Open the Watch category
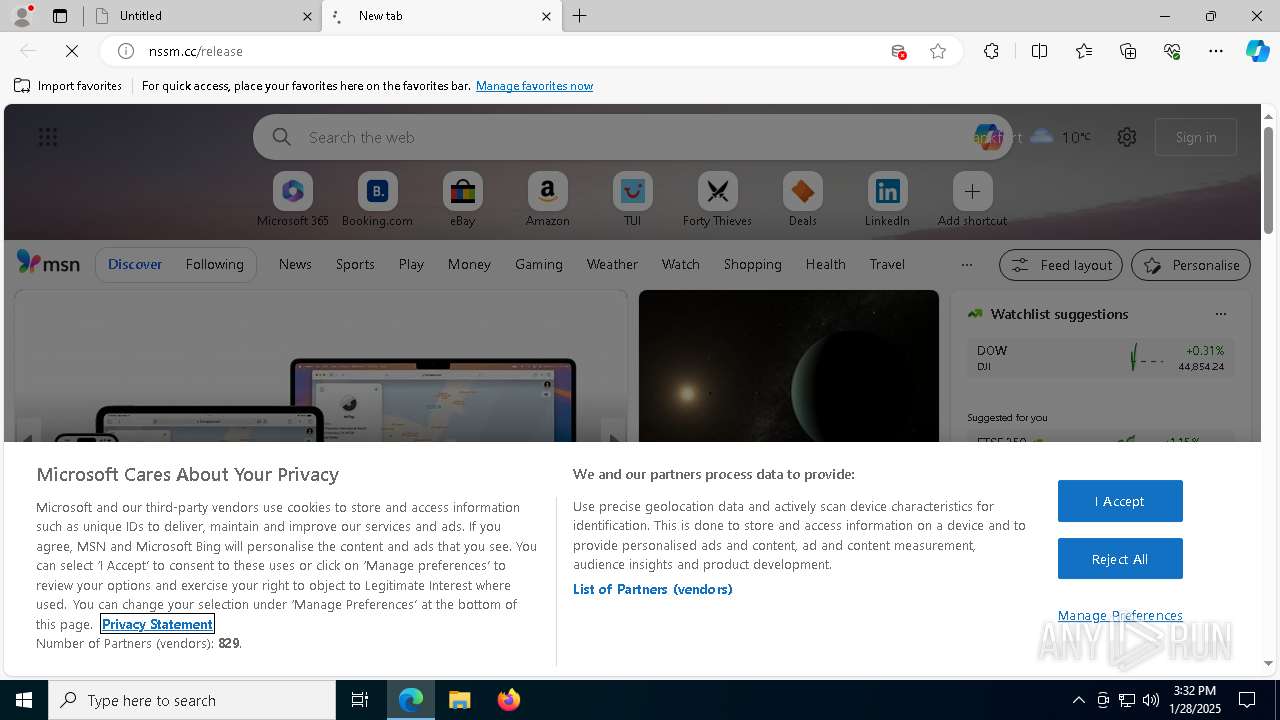 [681, 264]
